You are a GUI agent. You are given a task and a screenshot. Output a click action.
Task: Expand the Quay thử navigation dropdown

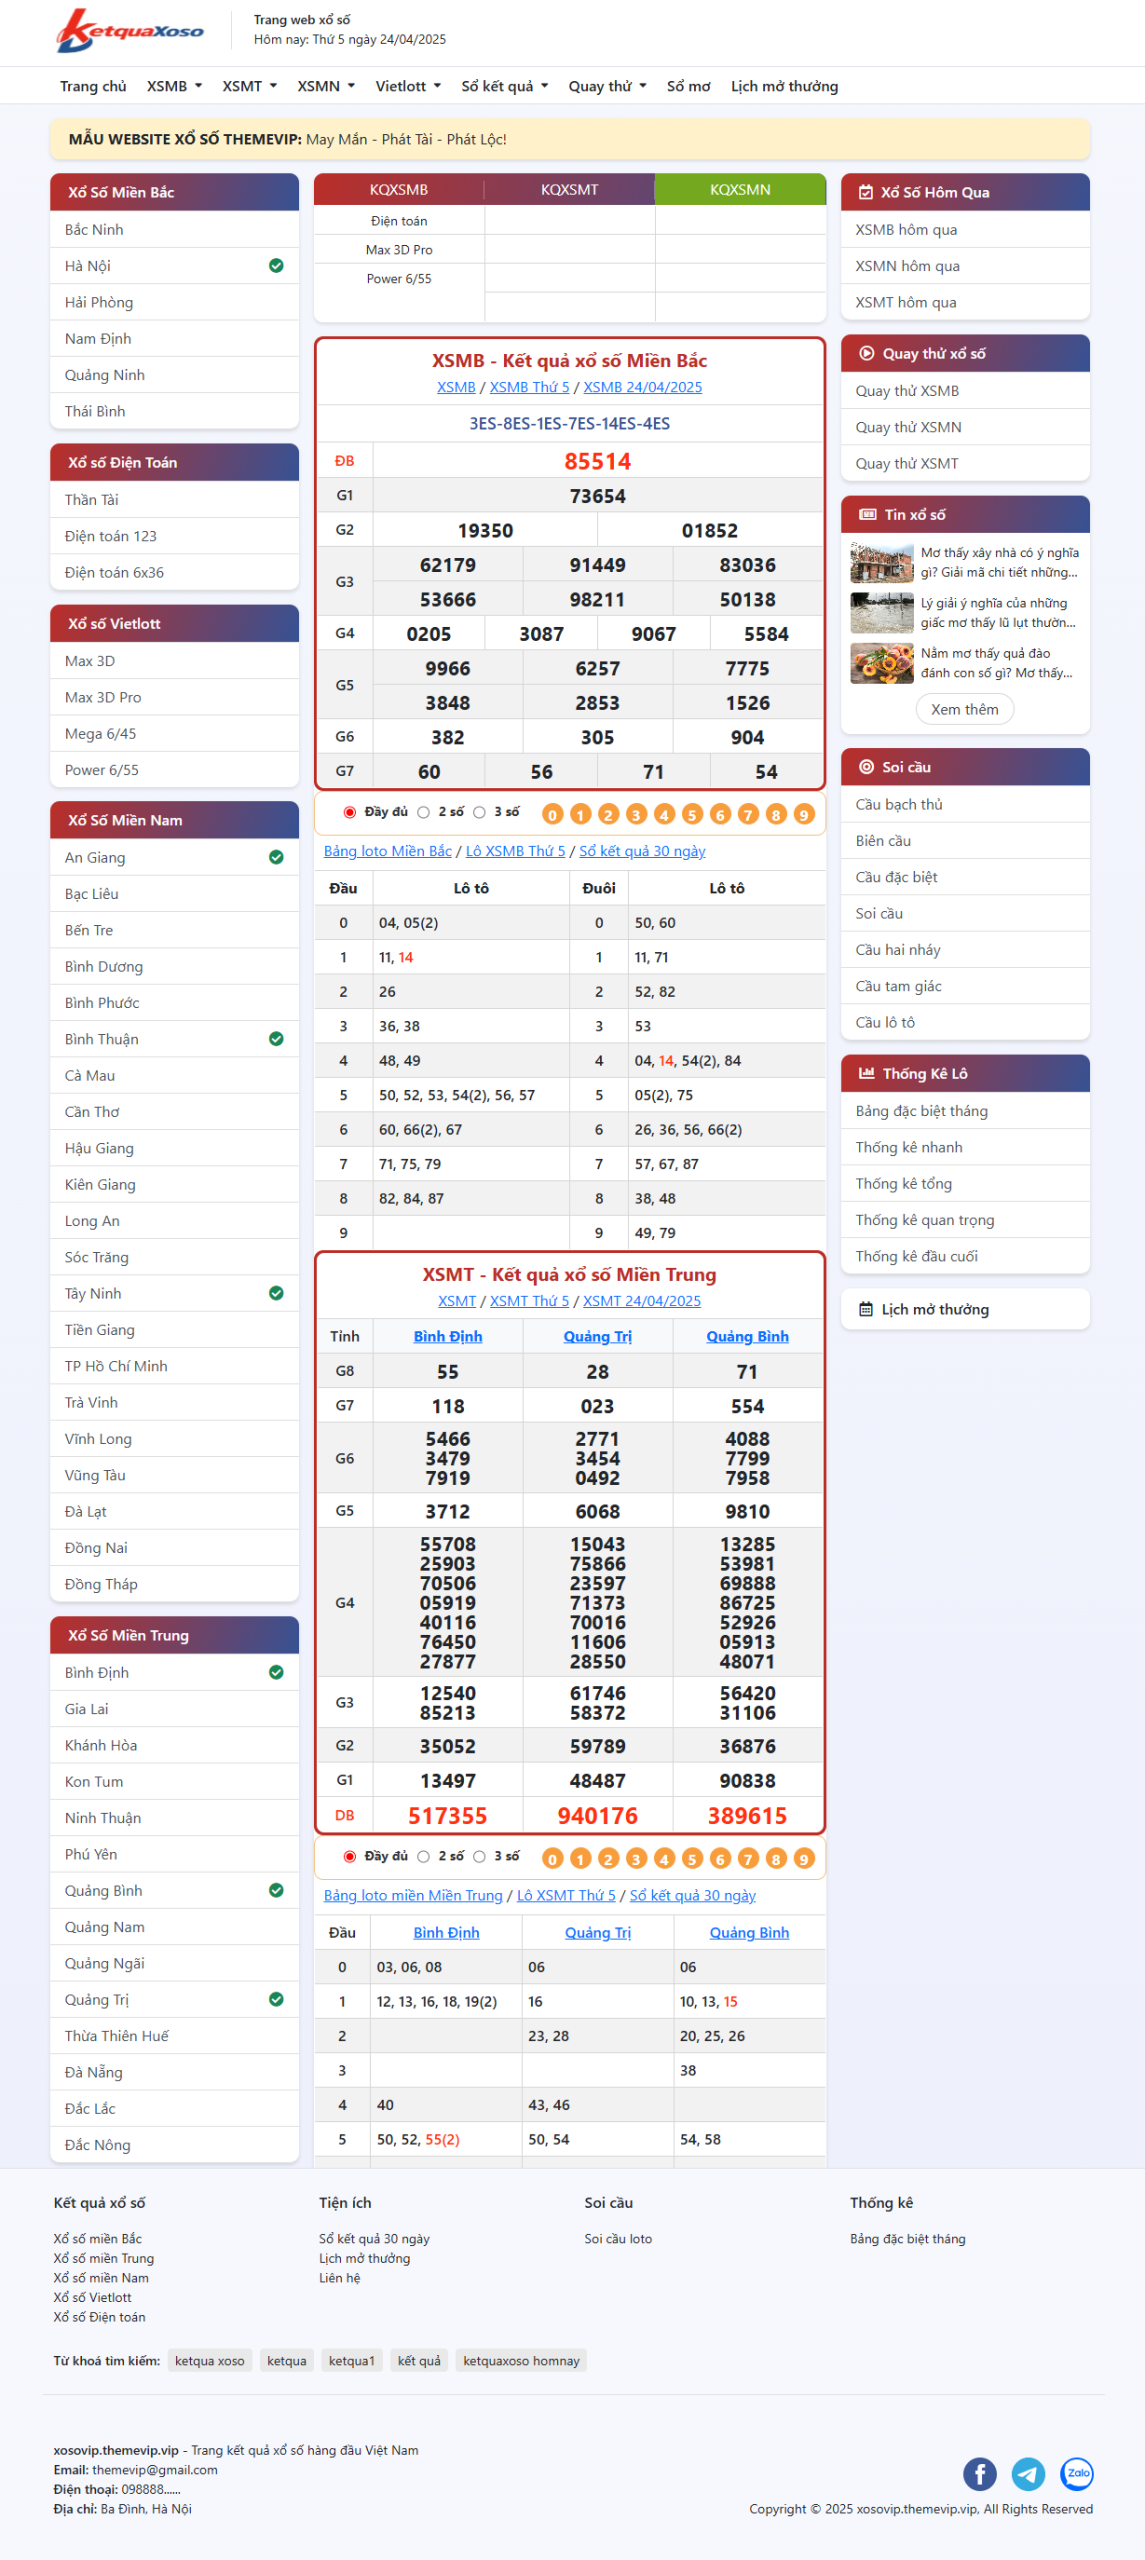607,86
